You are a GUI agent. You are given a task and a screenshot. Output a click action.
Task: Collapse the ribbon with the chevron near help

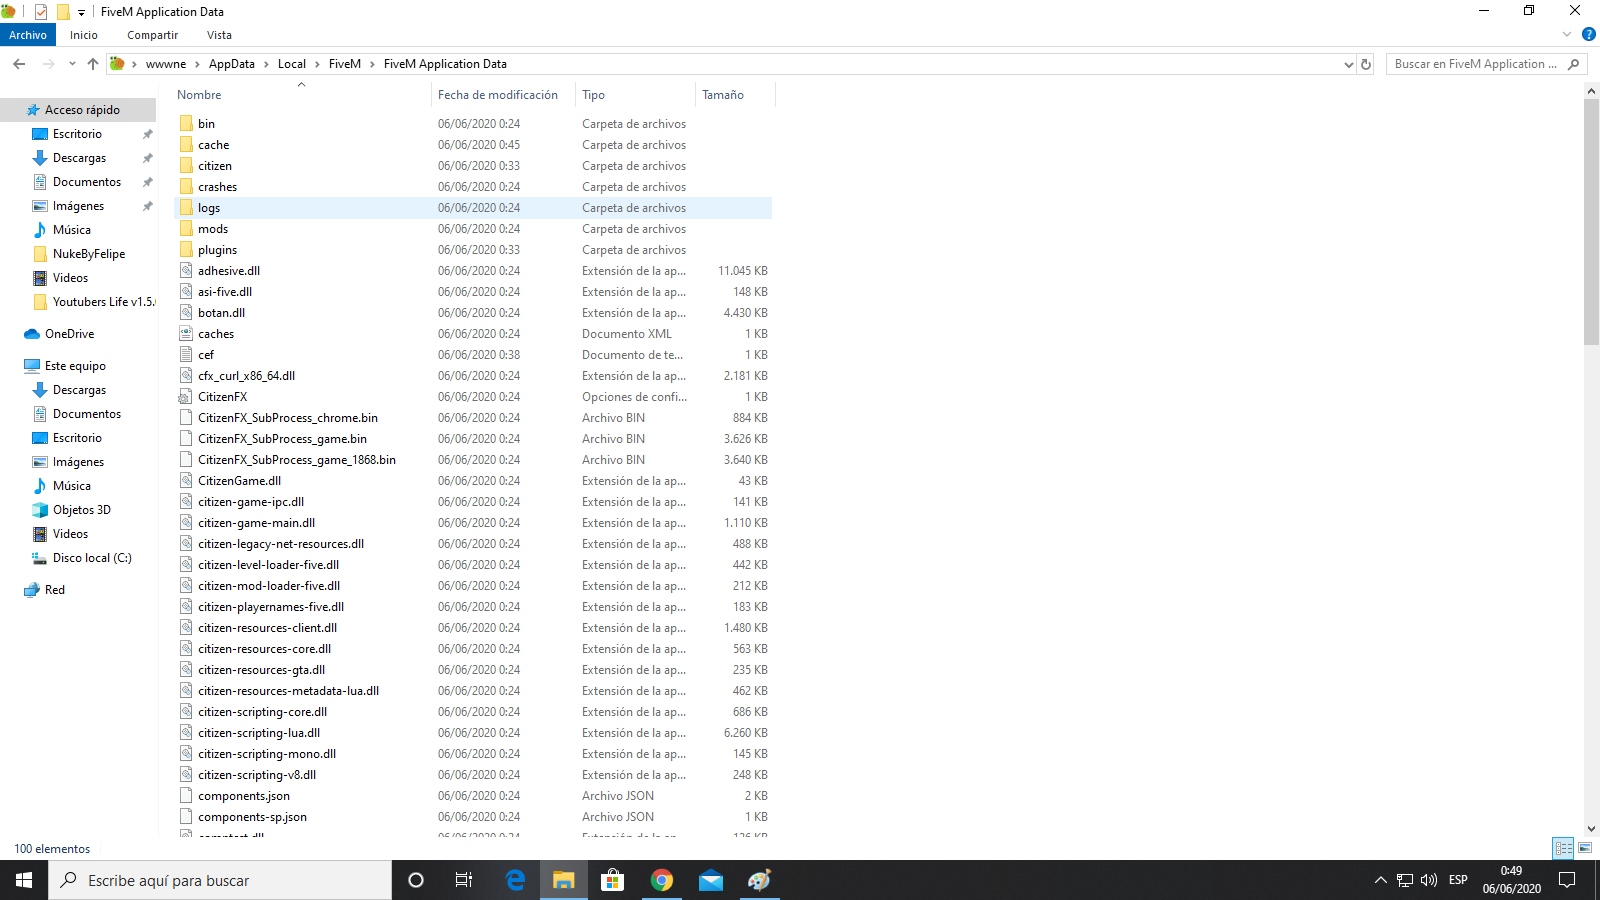pos(1566,34)
